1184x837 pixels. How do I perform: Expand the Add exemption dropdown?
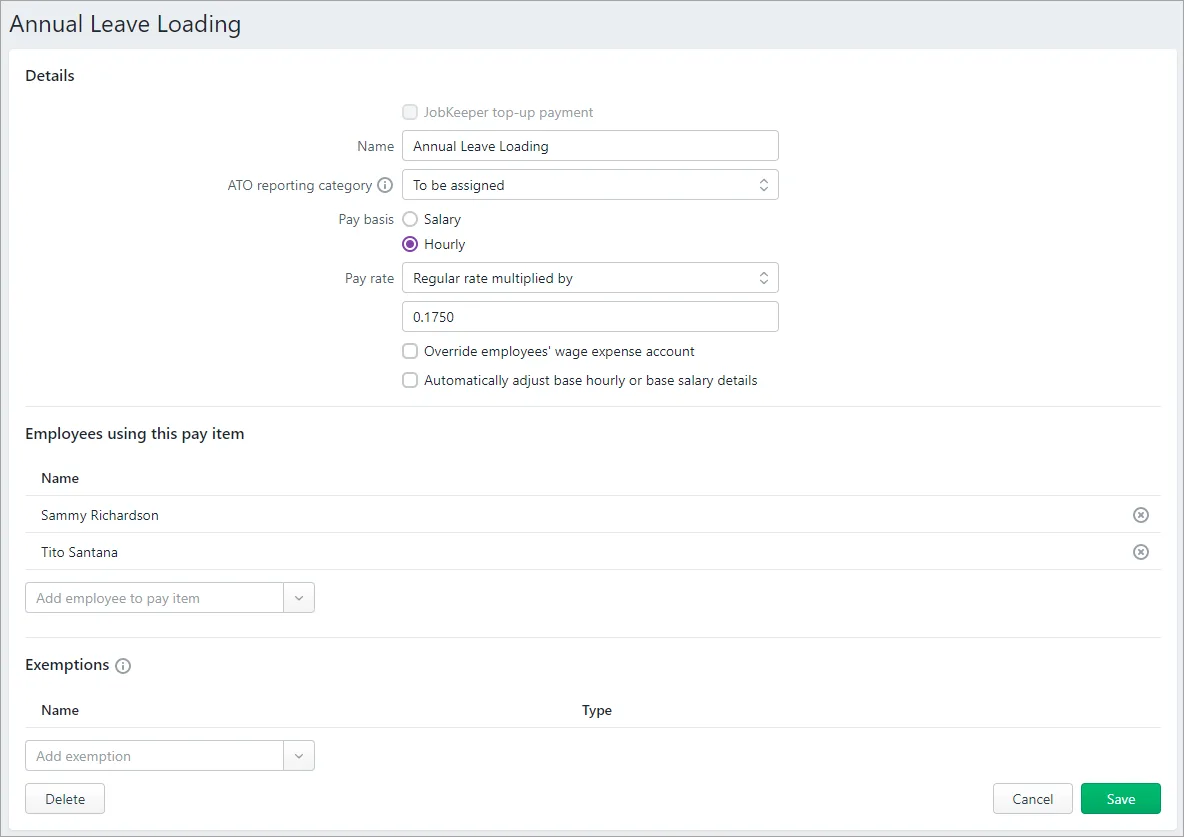click(298, 756)
